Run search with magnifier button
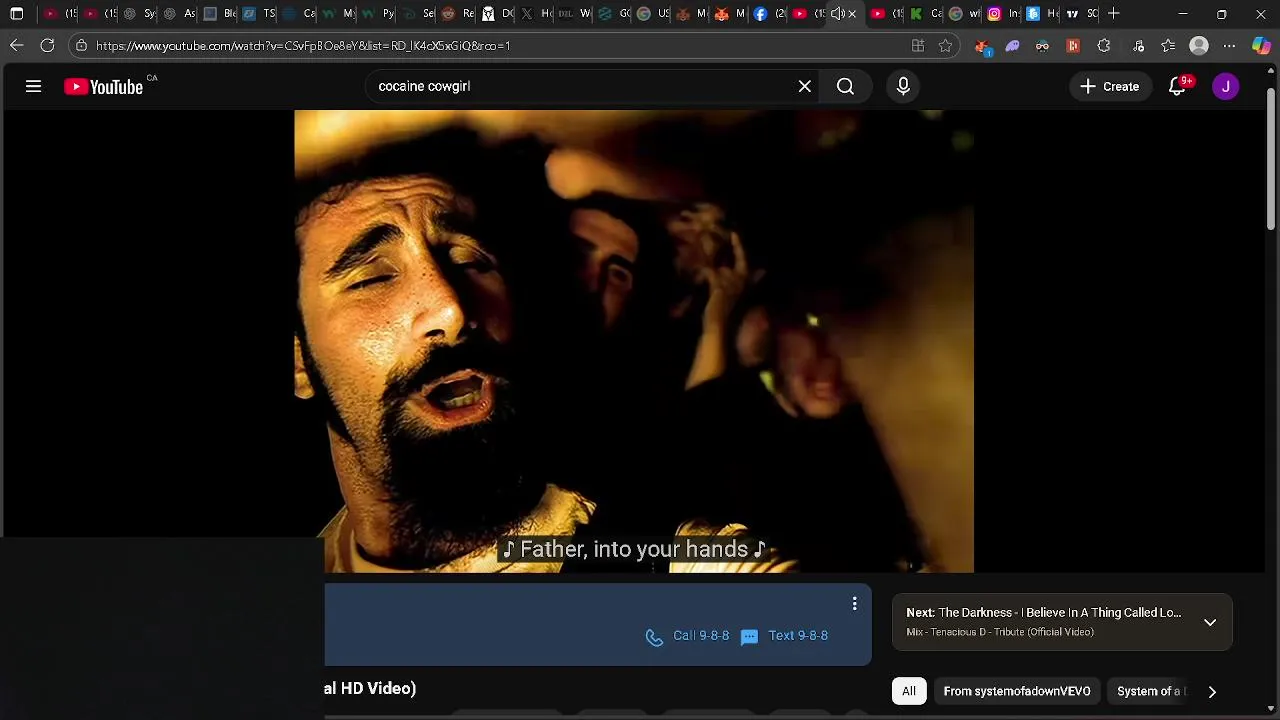The width and height of the screenshot is (1280, 720). (x=845, y=86)
